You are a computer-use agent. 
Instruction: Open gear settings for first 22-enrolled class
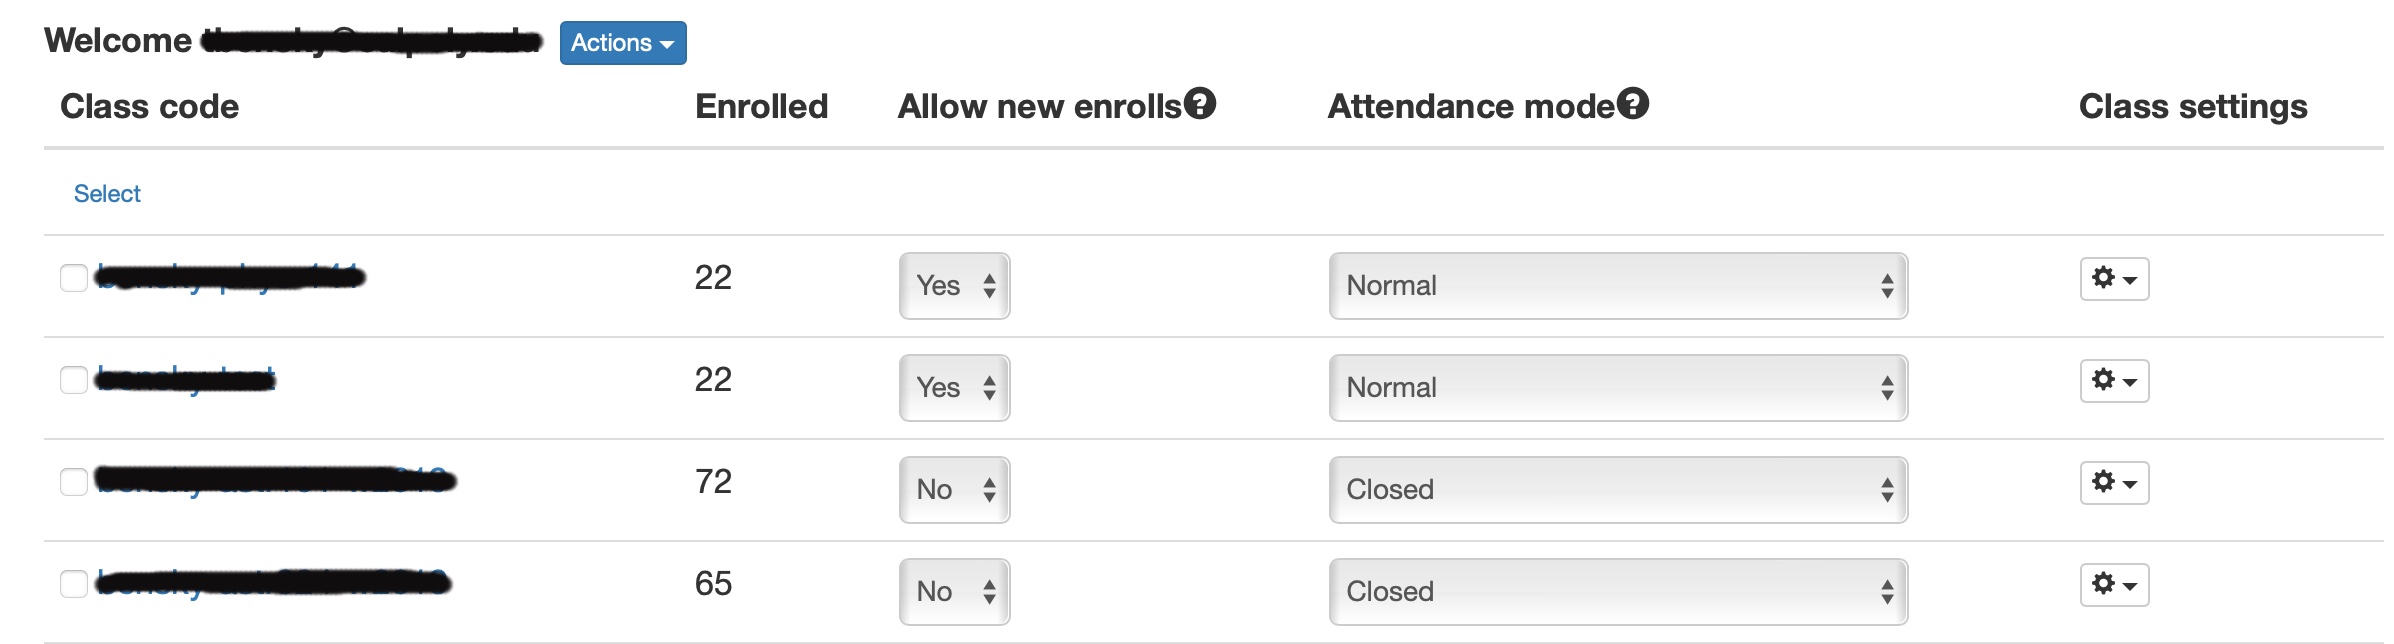[x=2114, y=279]
